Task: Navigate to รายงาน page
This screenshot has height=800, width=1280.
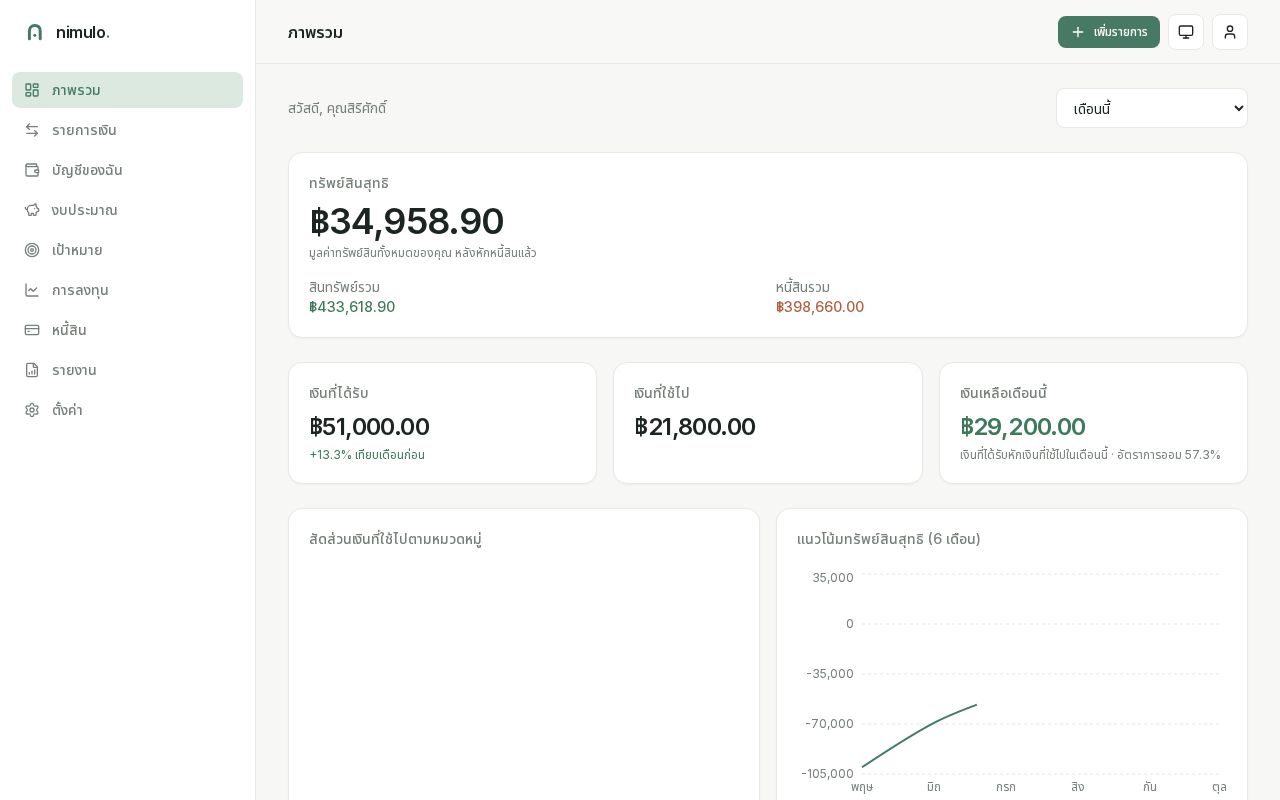Action: pyautogui.click(x=127, y=370)
